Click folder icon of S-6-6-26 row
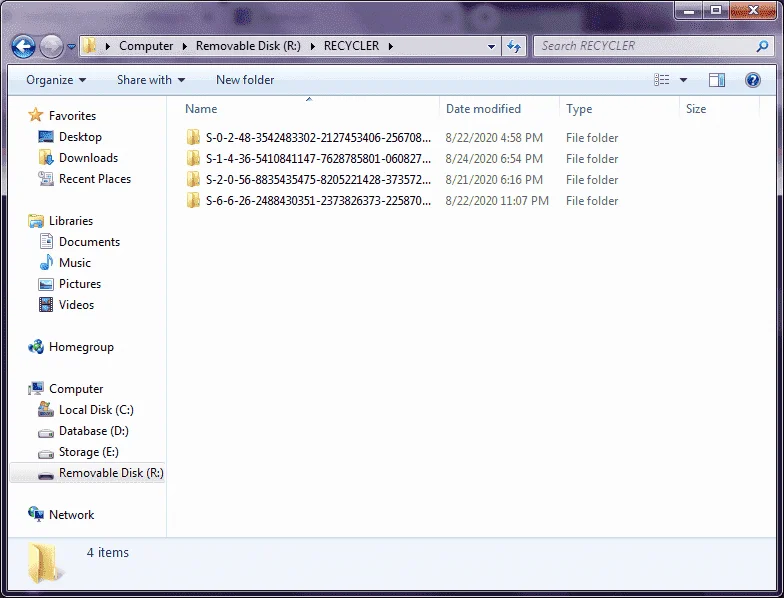 click(x=193, y=200)
